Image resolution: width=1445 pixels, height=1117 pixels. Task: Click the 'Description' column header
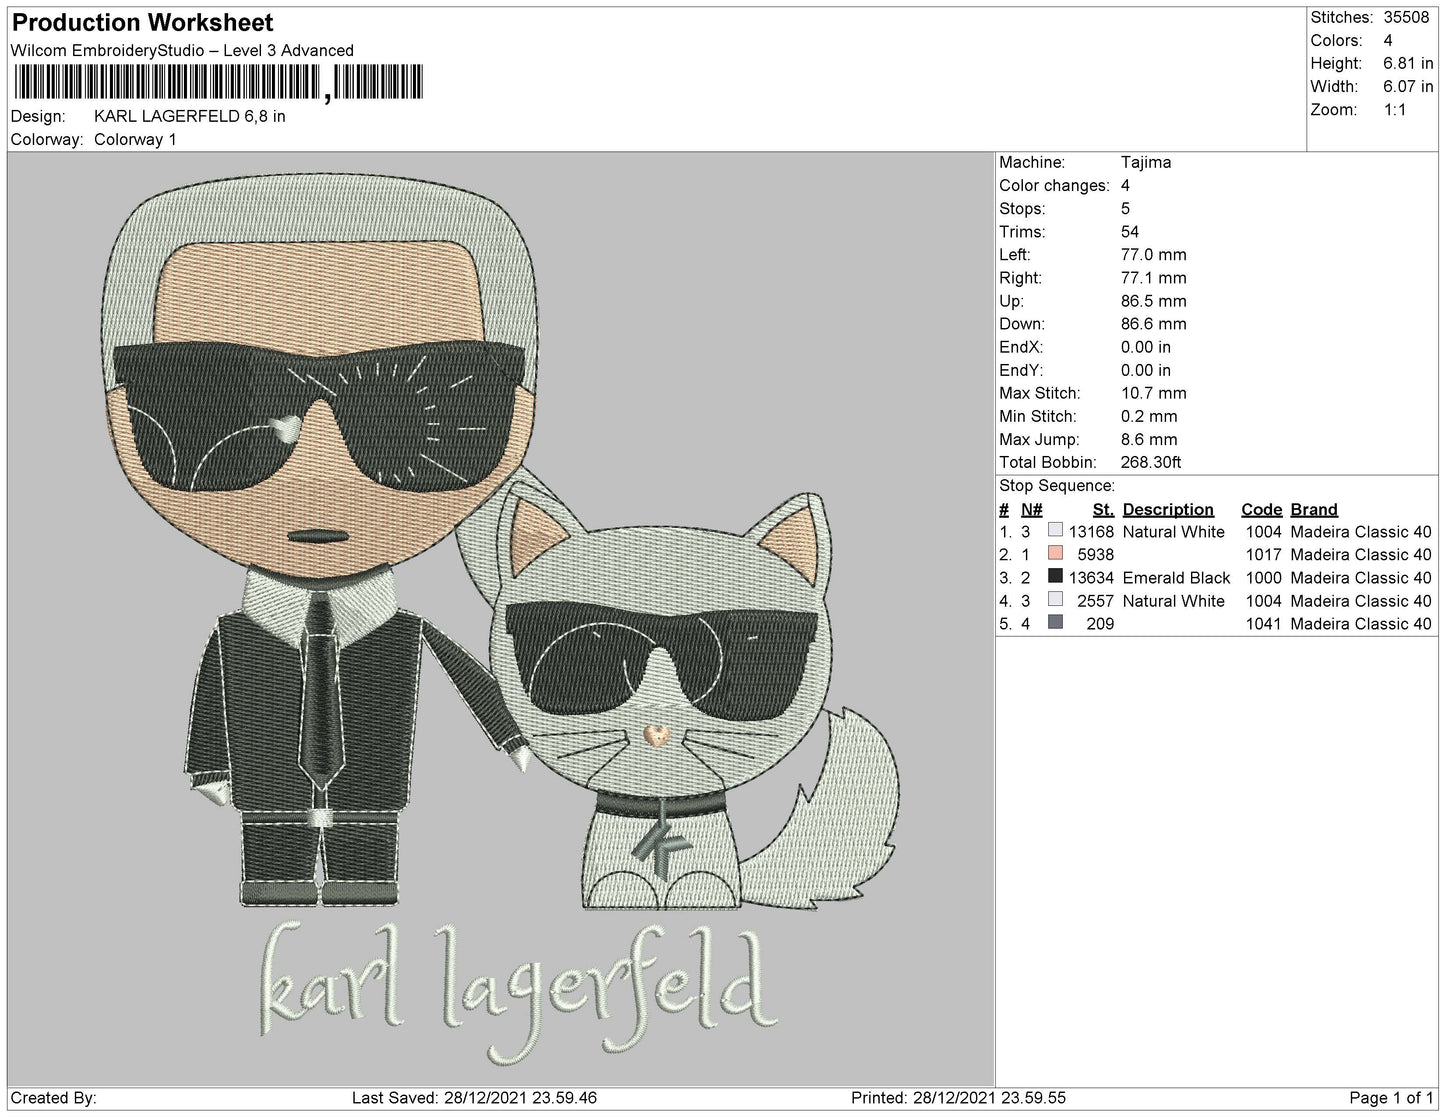point(1168,509)
